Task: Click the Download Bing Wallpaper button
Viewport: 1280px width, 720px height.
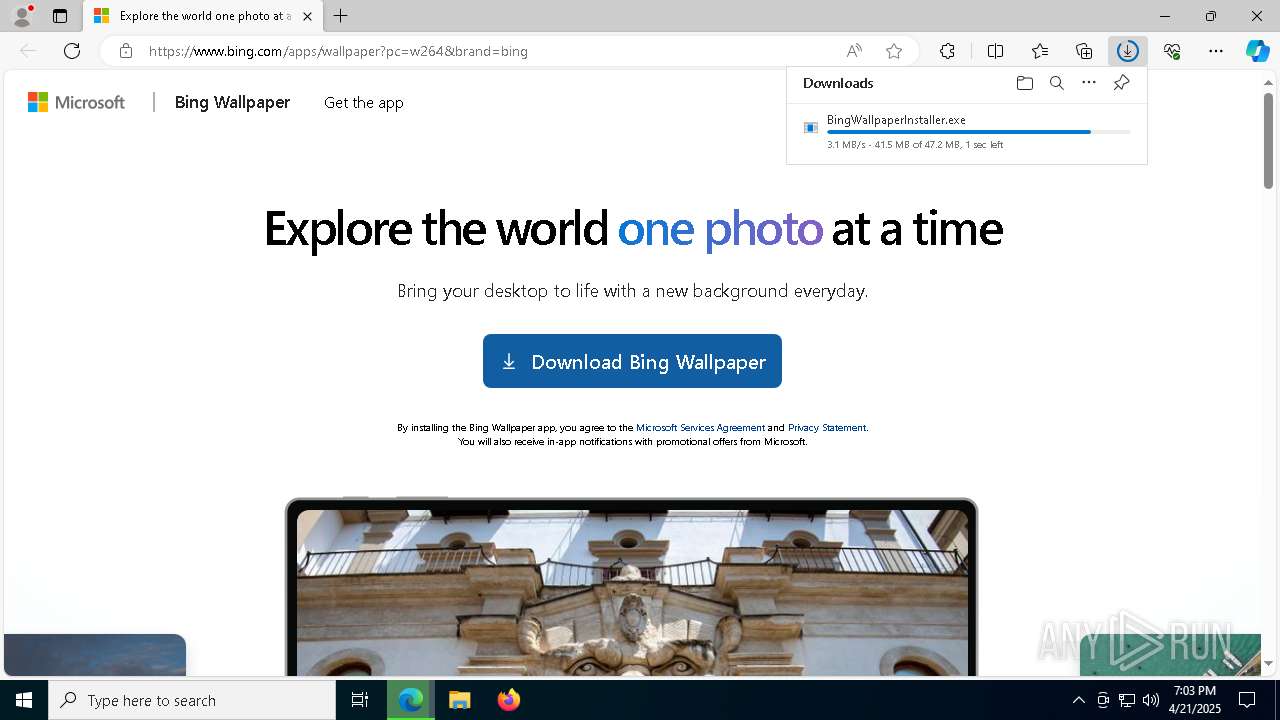Action: pos(632,361)
